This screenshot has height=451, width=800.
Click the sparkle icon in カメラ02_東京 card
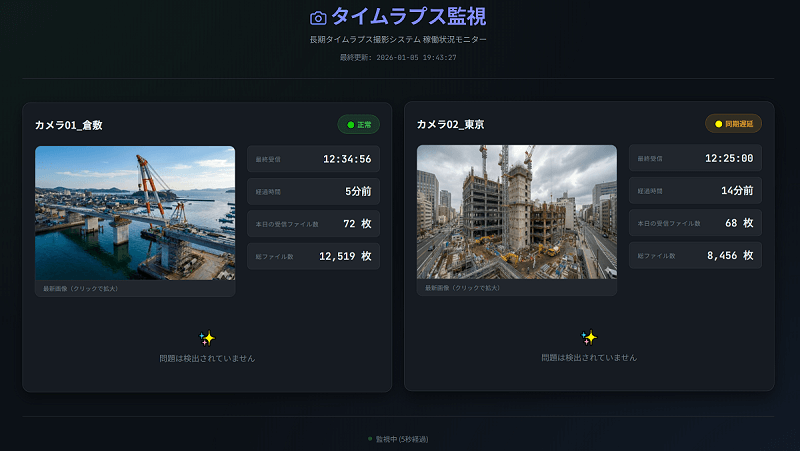click(589, 337)
